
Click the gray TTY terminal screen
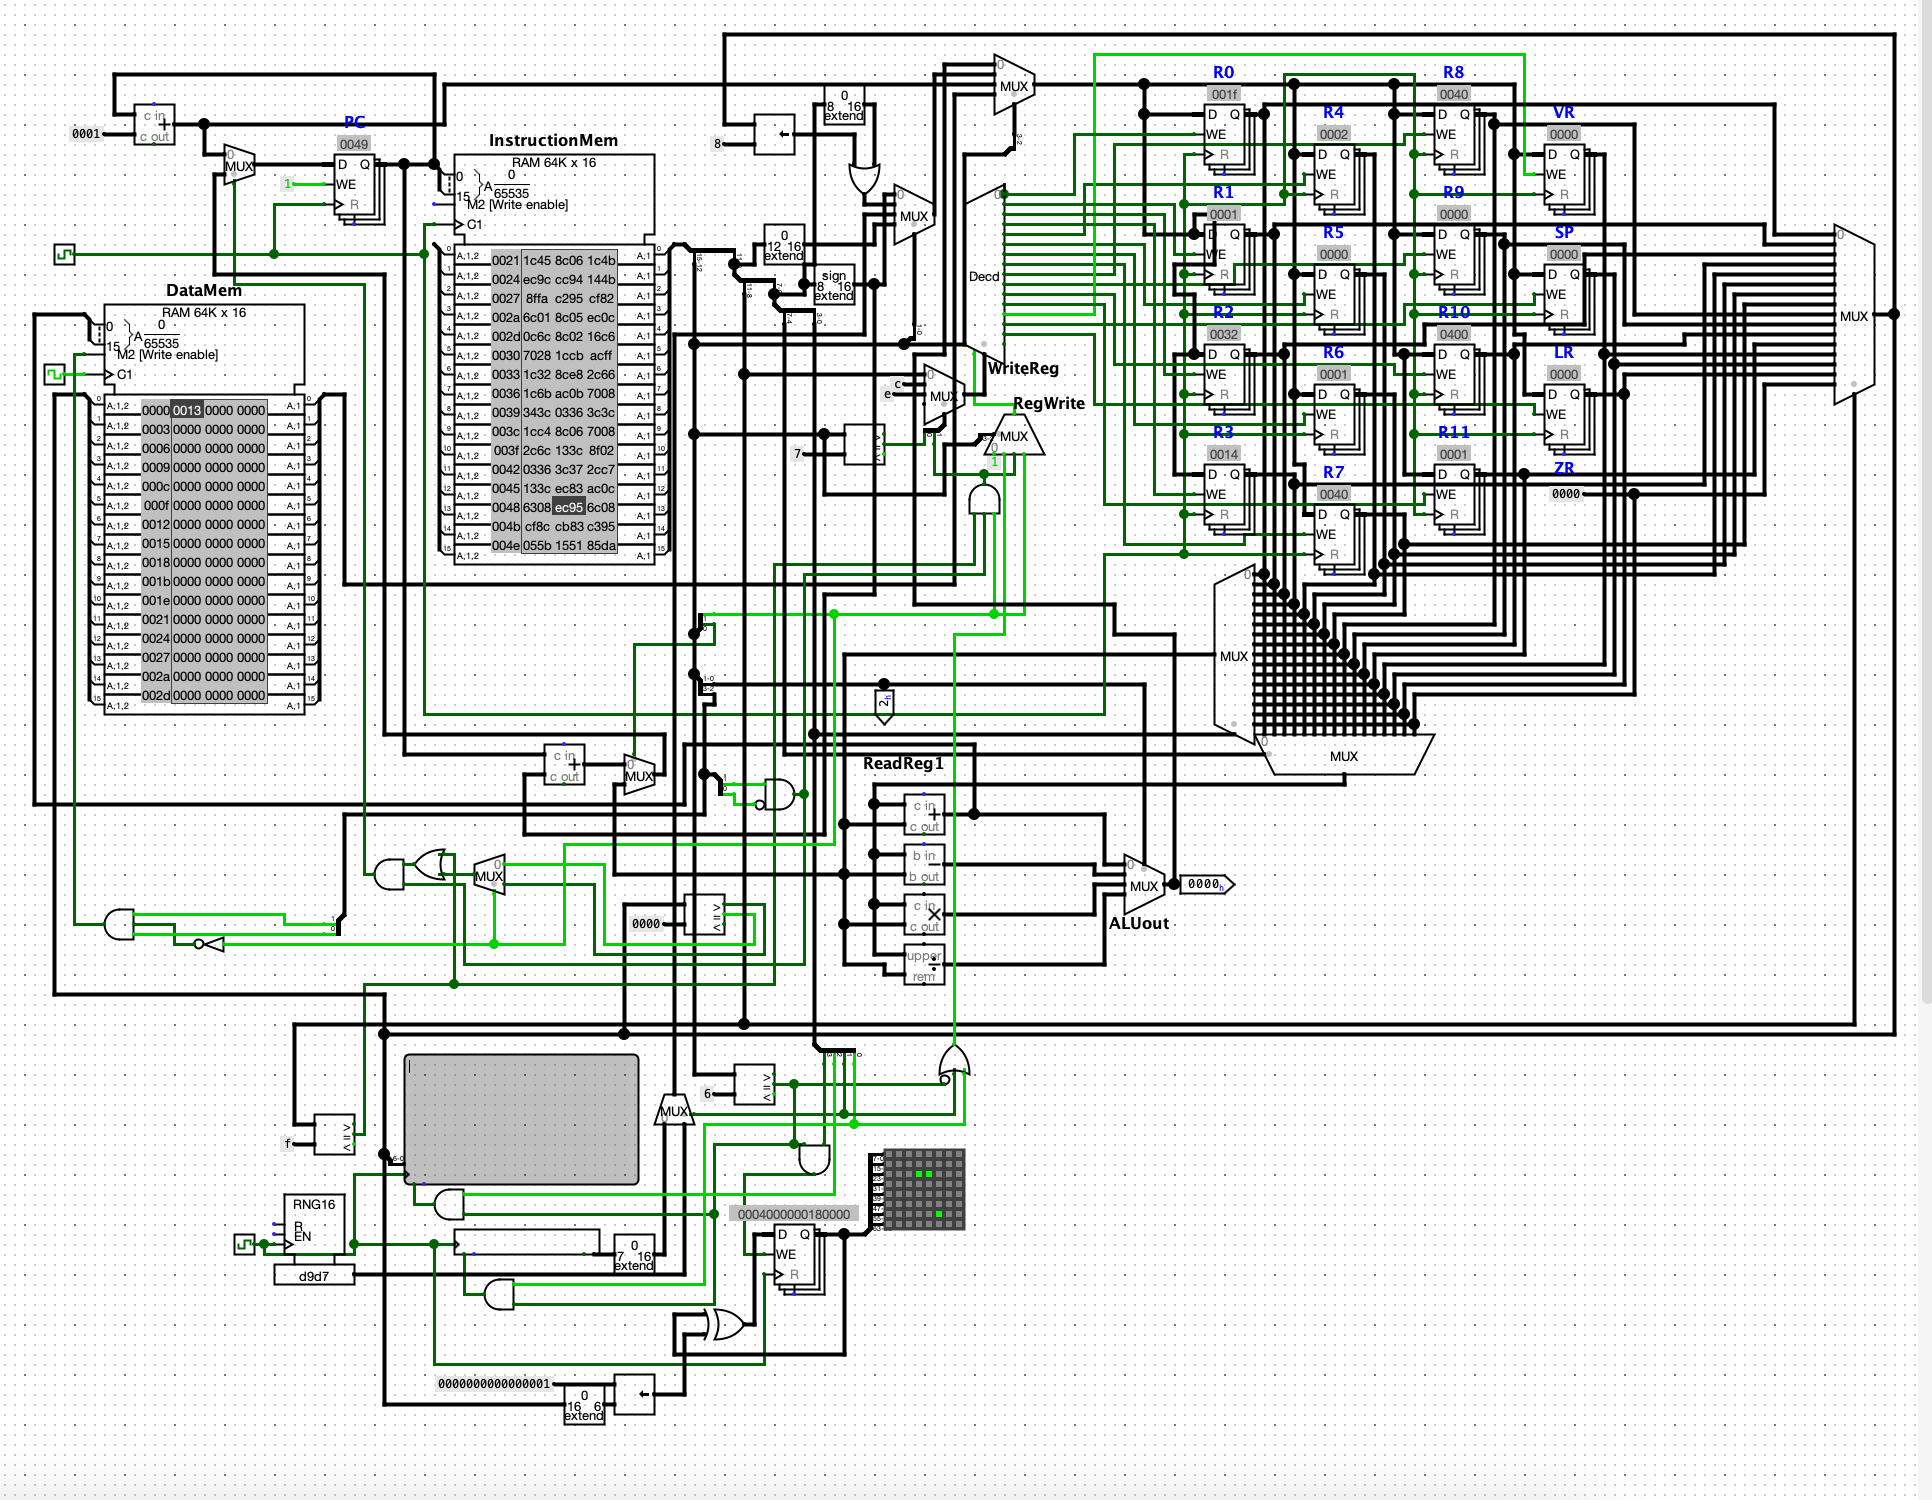point(521,1119)
